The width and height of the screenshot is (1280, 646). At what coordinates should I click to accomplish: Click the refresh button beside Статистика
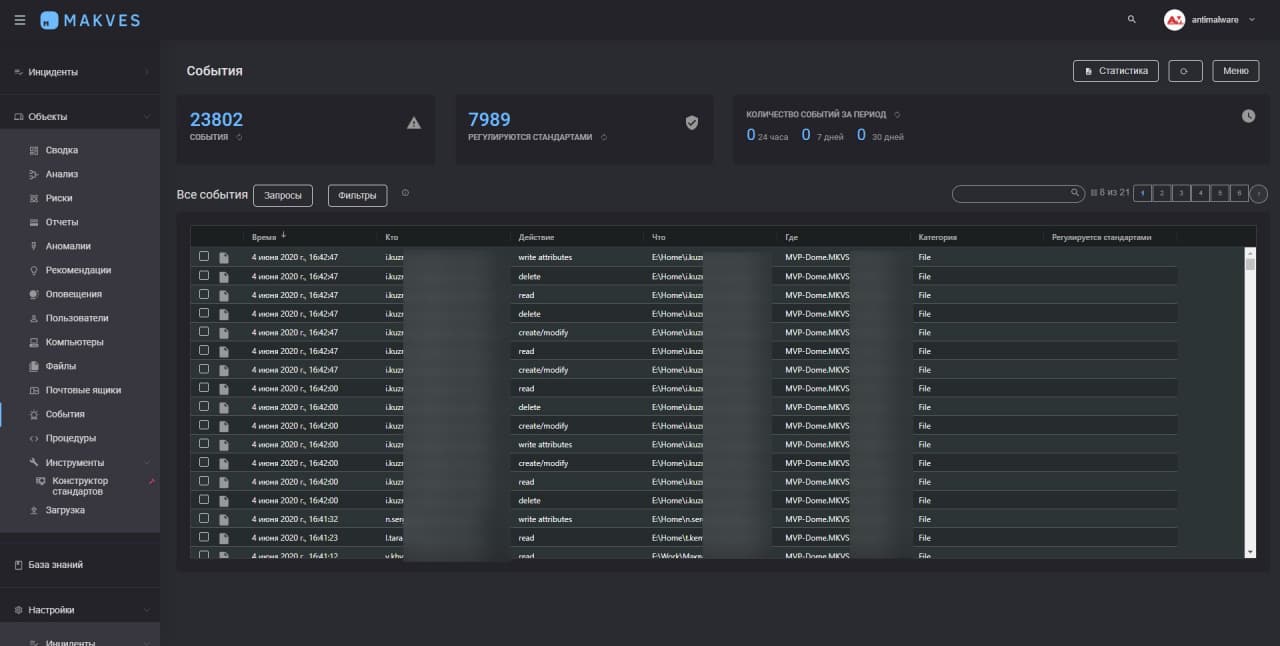[1185, 71]
